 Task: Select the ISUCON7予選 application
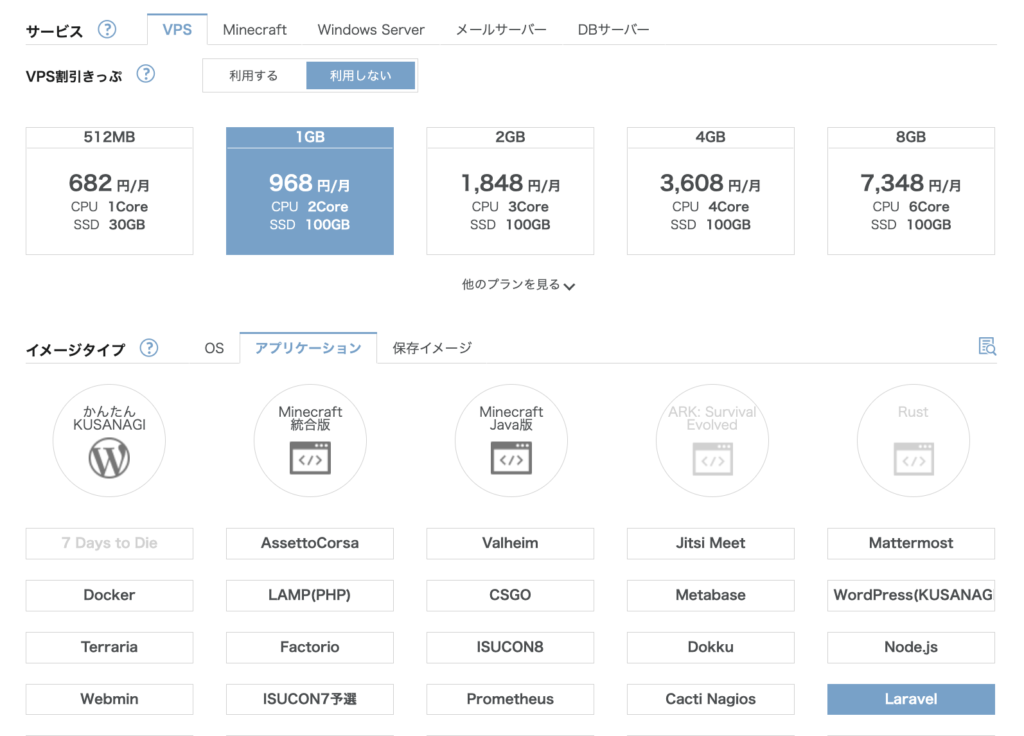click(x=310, y=699)
